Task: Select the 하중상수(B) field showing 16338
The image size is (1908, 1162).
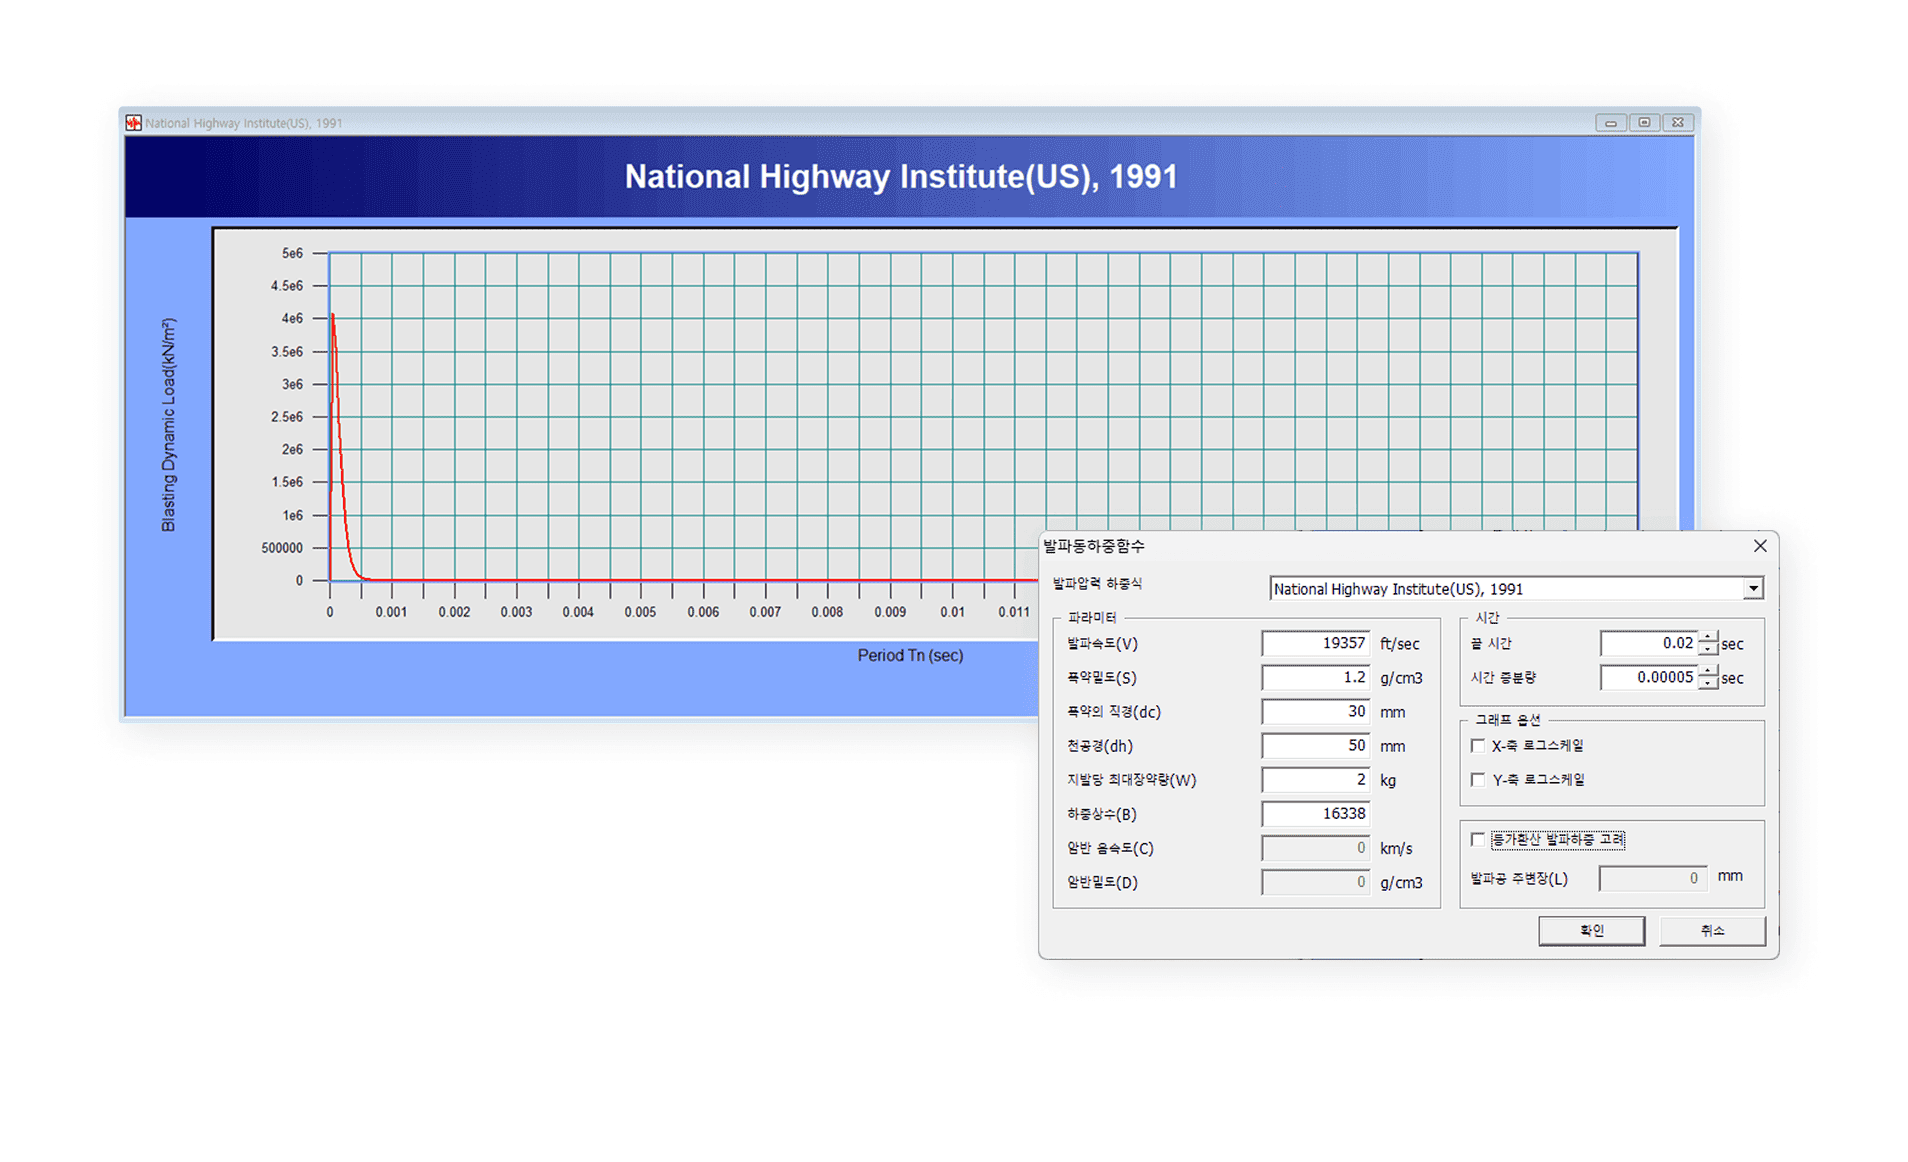Action: pyautogui.click(x=1315, y=814)
